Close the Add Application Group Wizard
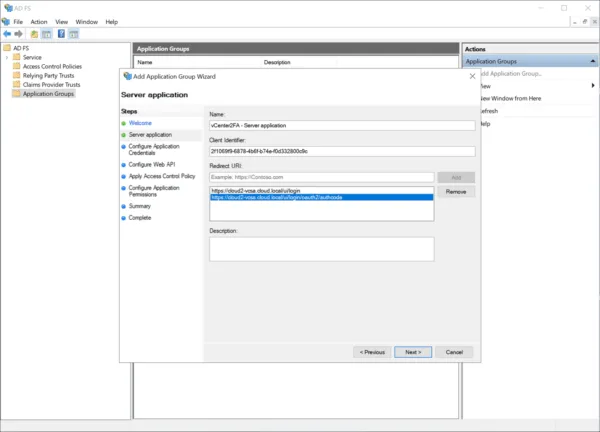The width and height of the screenshot is (600, 432). [x=473, y=76]
